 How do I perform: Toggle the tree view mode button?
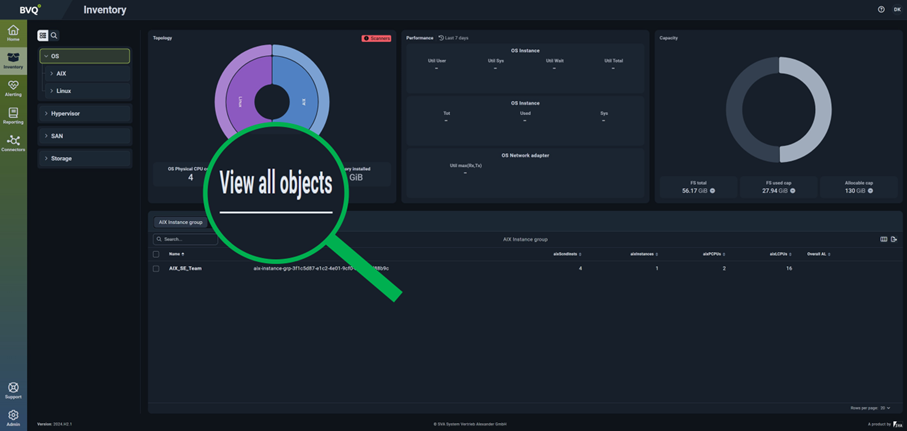[x=43, y=35]
